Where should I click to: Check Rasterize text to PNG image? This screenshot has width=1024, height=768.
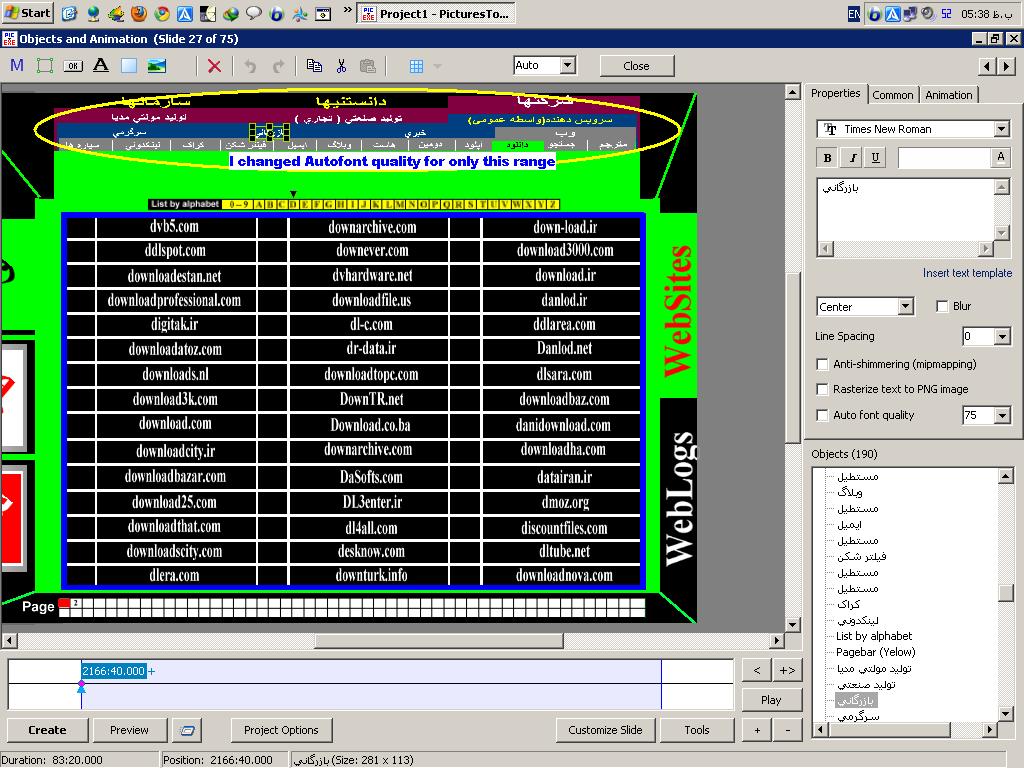tap(822, 389)
